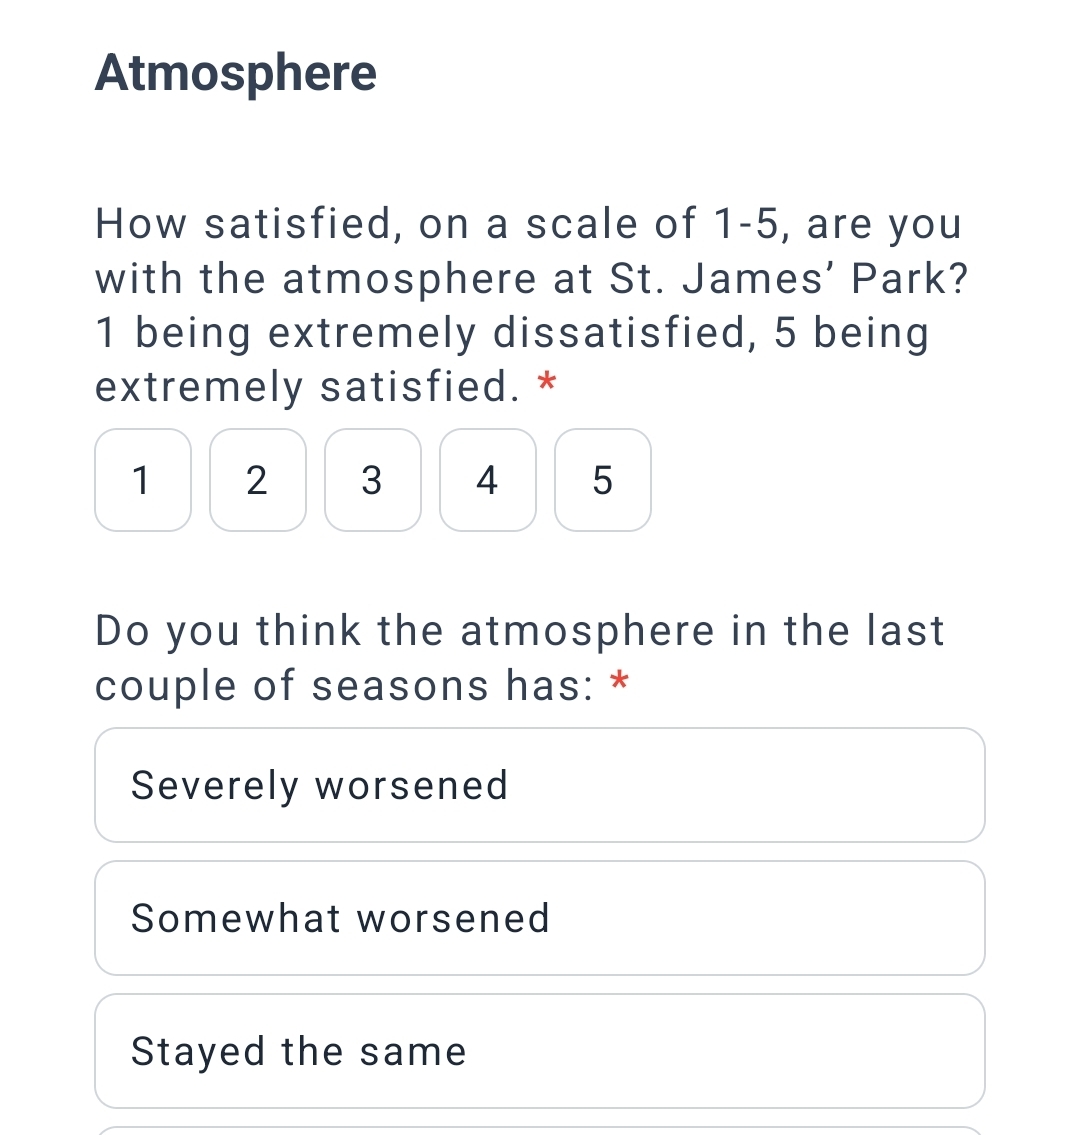This screenshot has width=1080, height=1135.
Task: Choose rating 2 on the satisfaction scale
Action: click(x=258, y=480)
